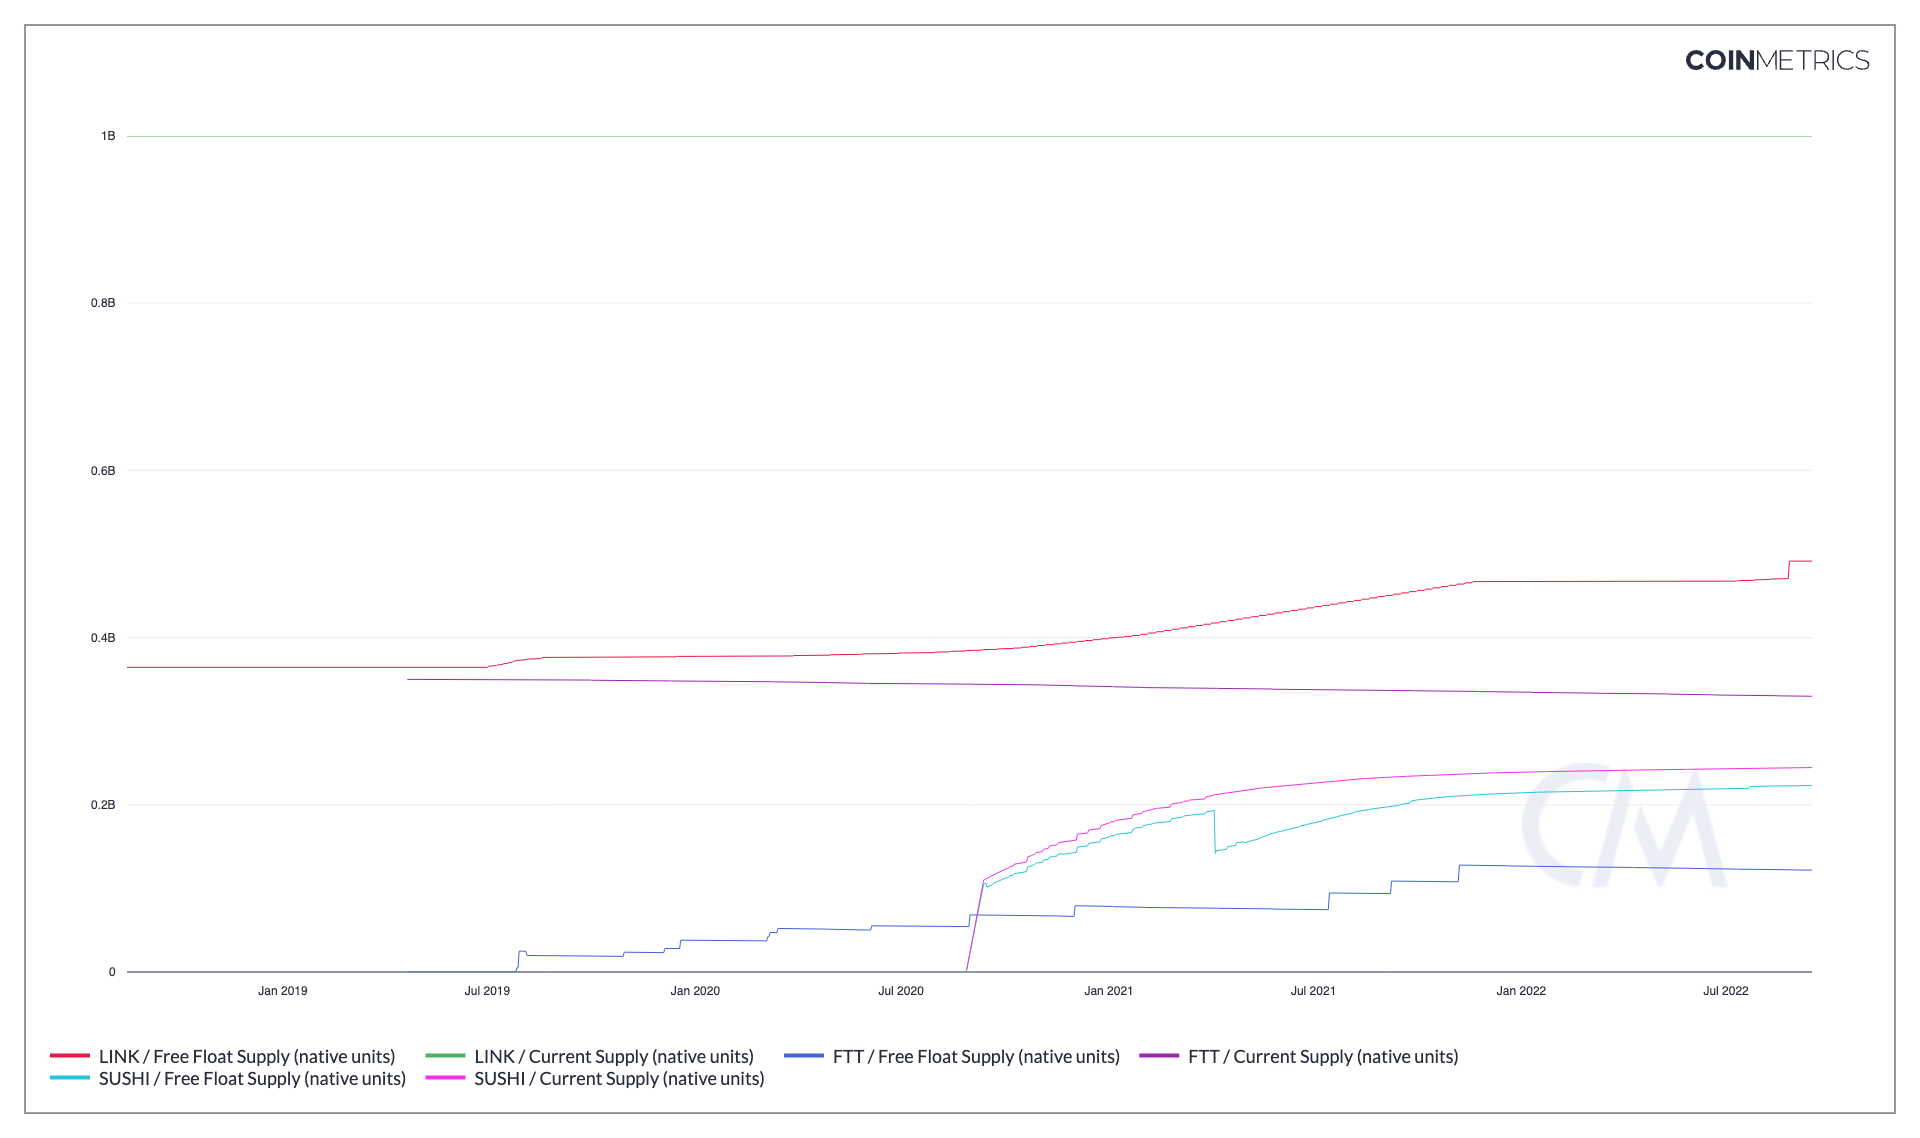This screenshot has height=1138, width=1920.
Task: Click the LINK Free Float red legend swatch
Action: click(x=70, y=1056)
